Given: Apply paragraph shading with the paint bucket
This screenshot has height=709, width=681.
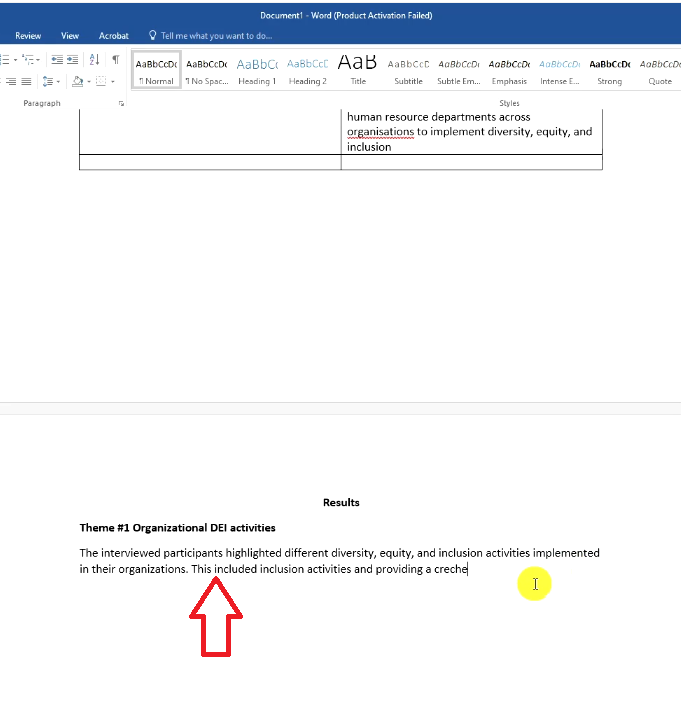Looking at the screenshot, I should [x=78, y=81].
